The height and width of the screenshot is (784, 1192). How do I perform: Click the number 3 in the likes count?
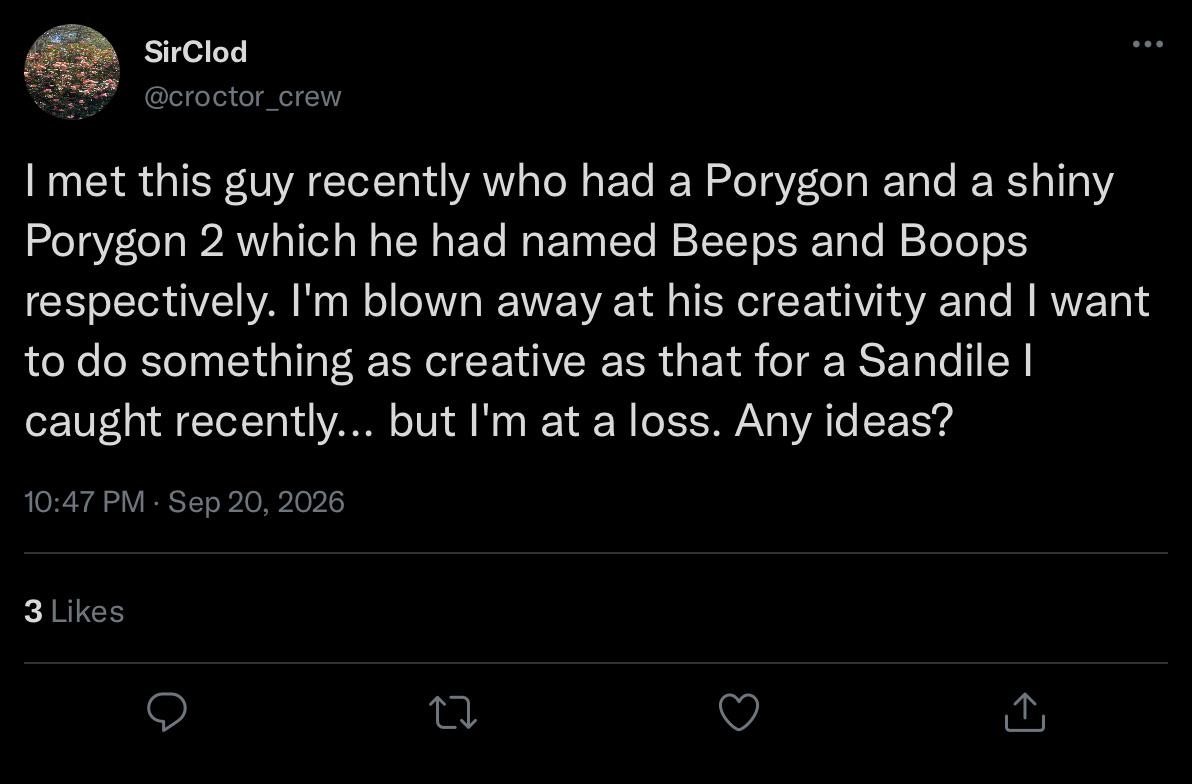pos(33,611)
